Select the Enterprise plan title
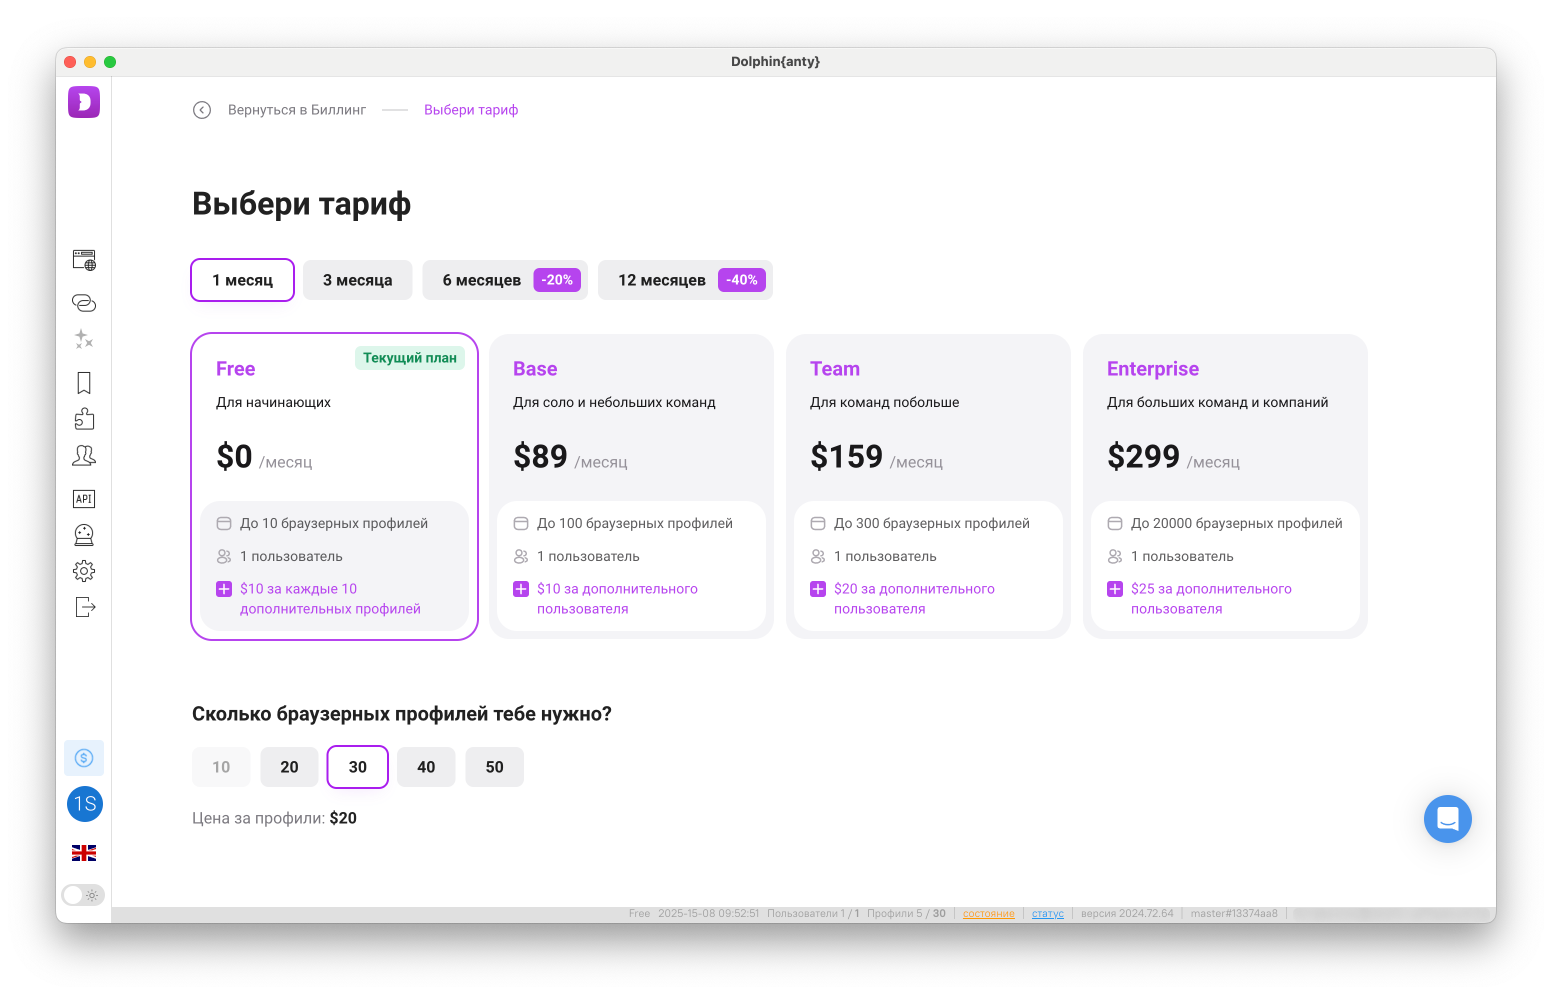The image size is (1552, 987). tap(1153, 369)
